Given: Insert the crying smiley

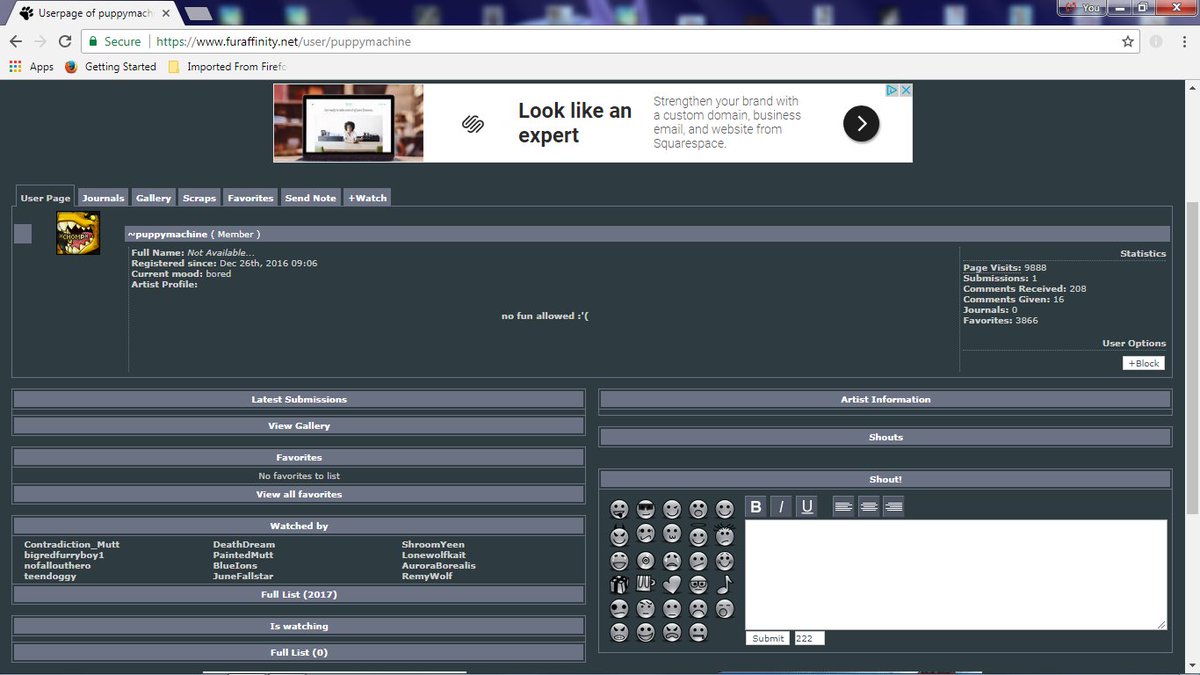Looking at the screenshot, I should pyautogui.click(x=672, y=559).
